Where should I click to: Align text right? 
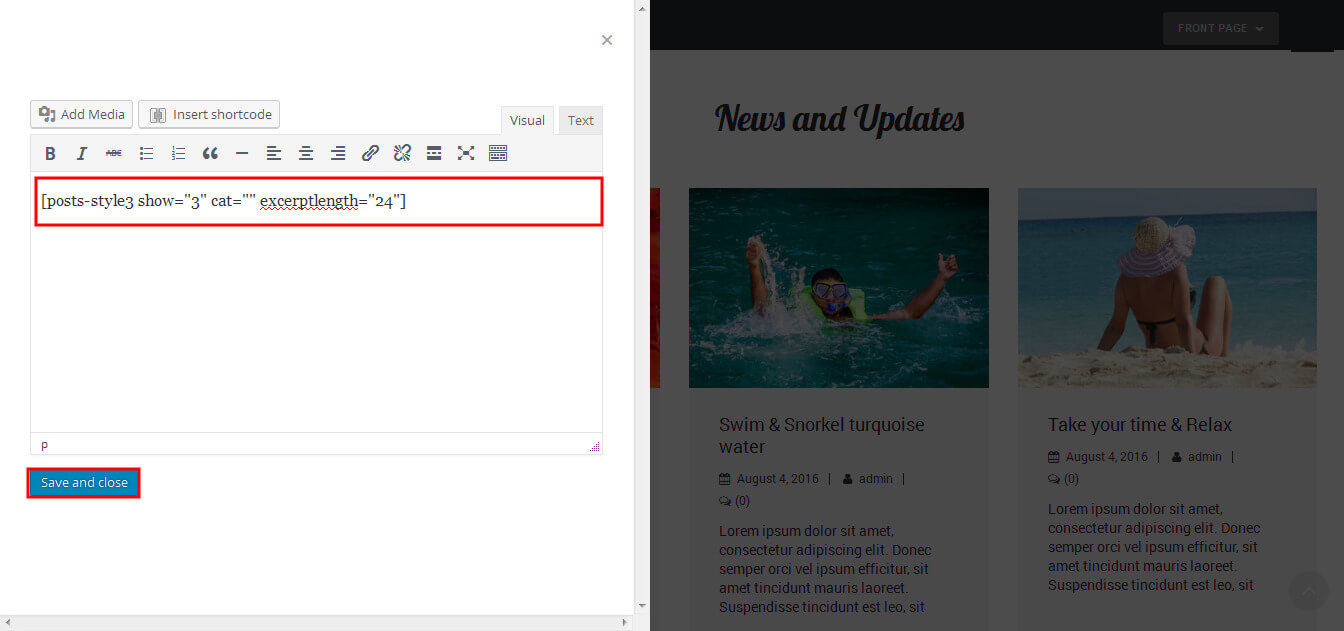(x=338, y=153)
